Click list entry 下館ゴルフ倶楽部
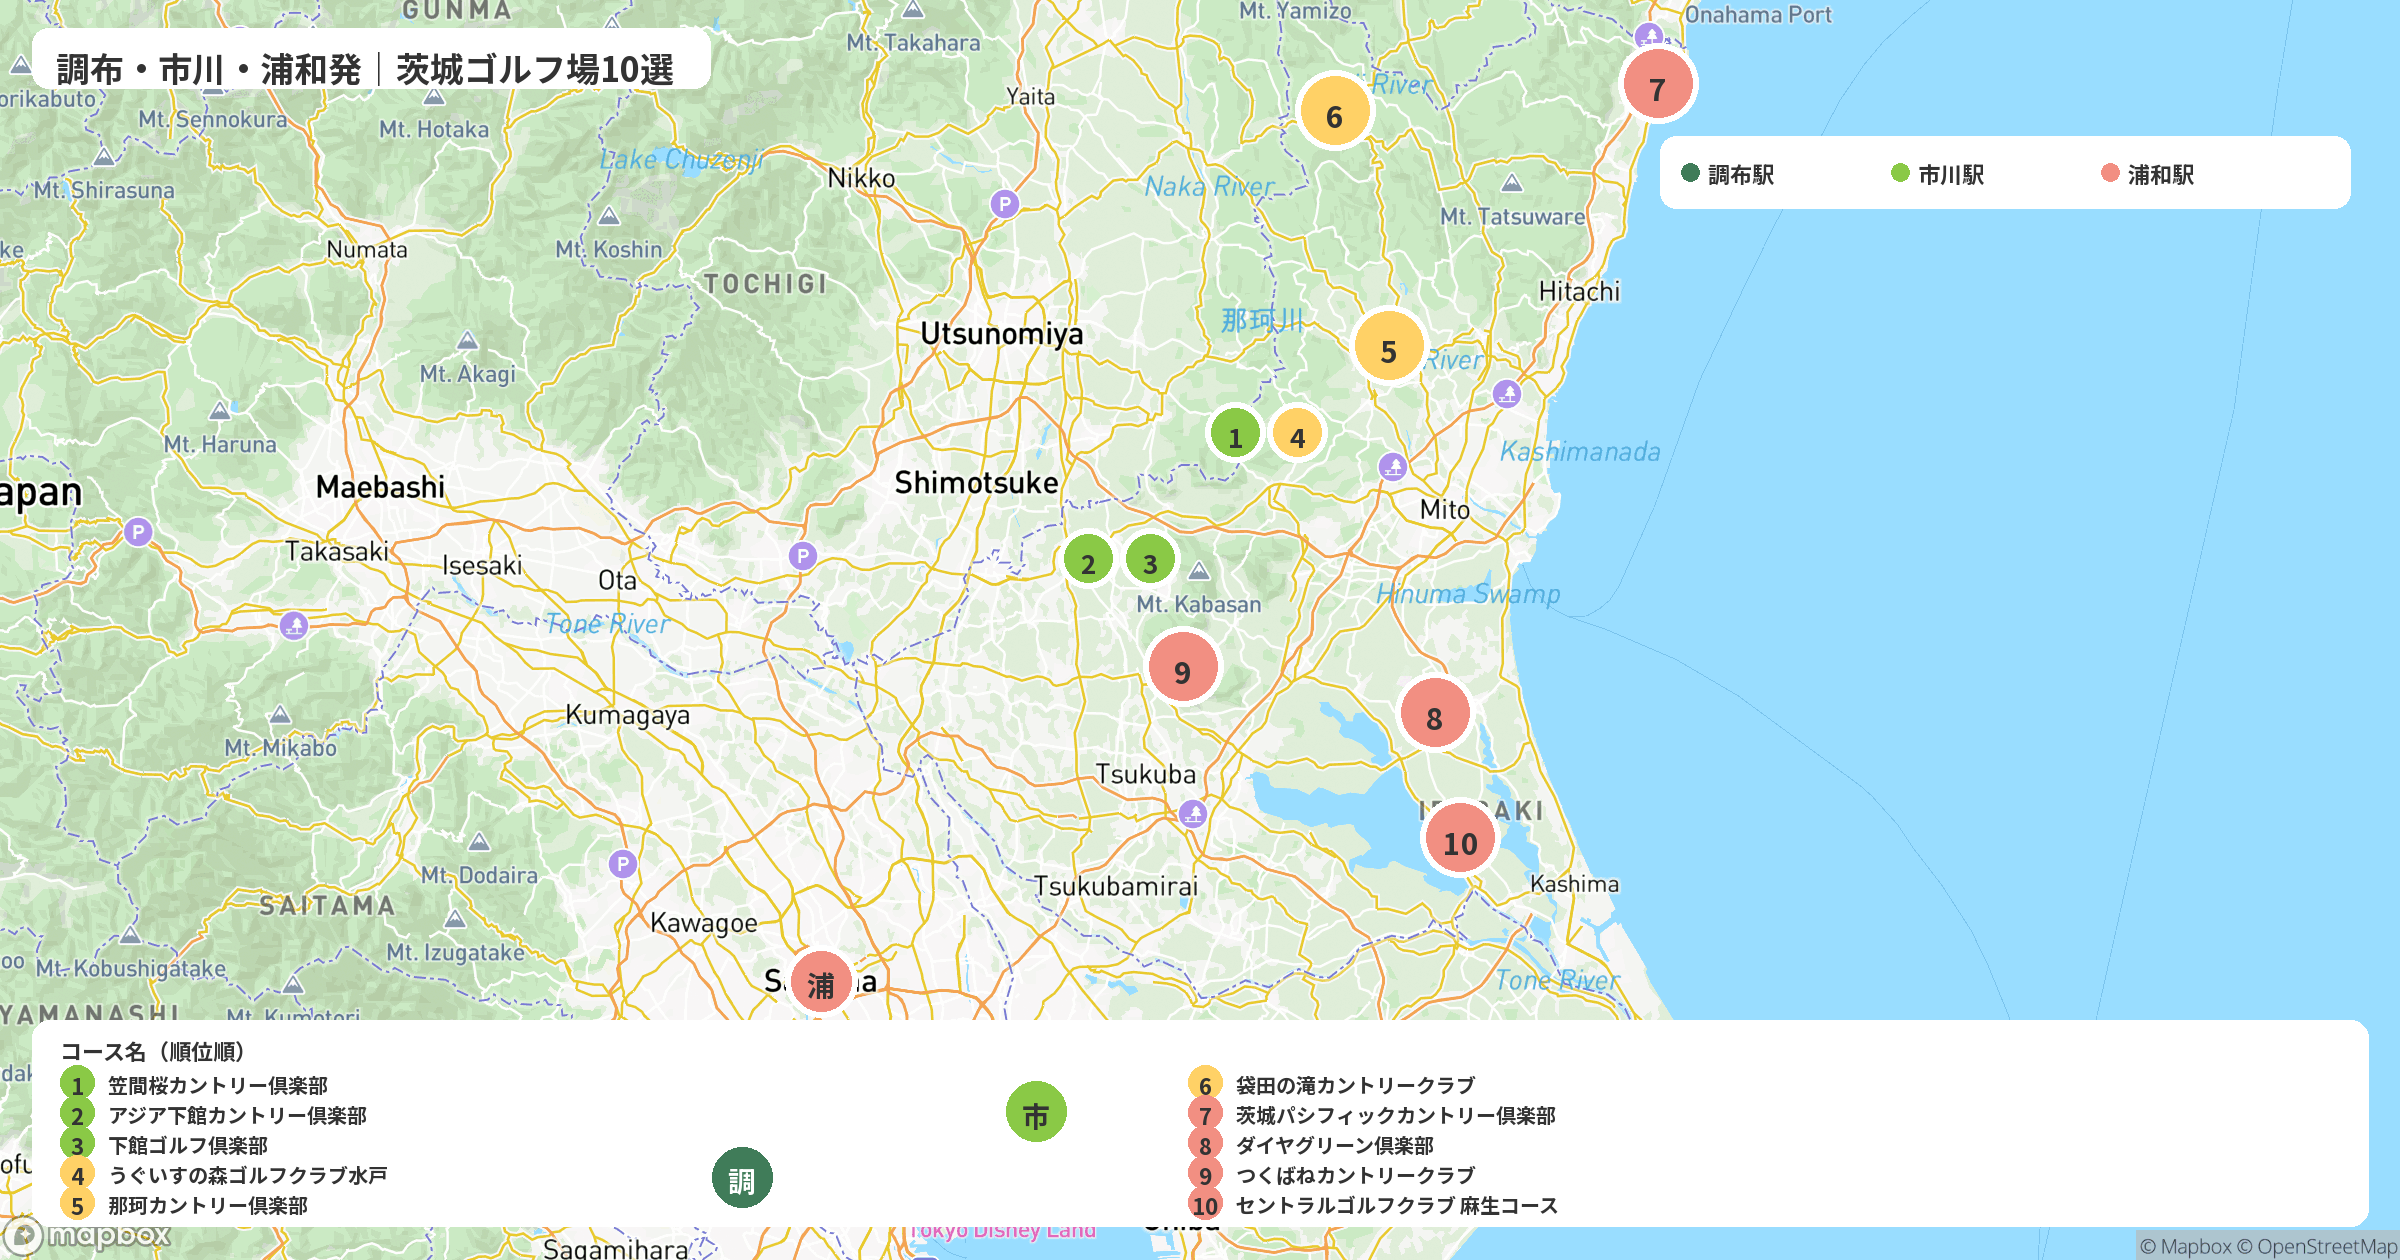This screenshot has width=2400, height=1260. coord(188,1145)
